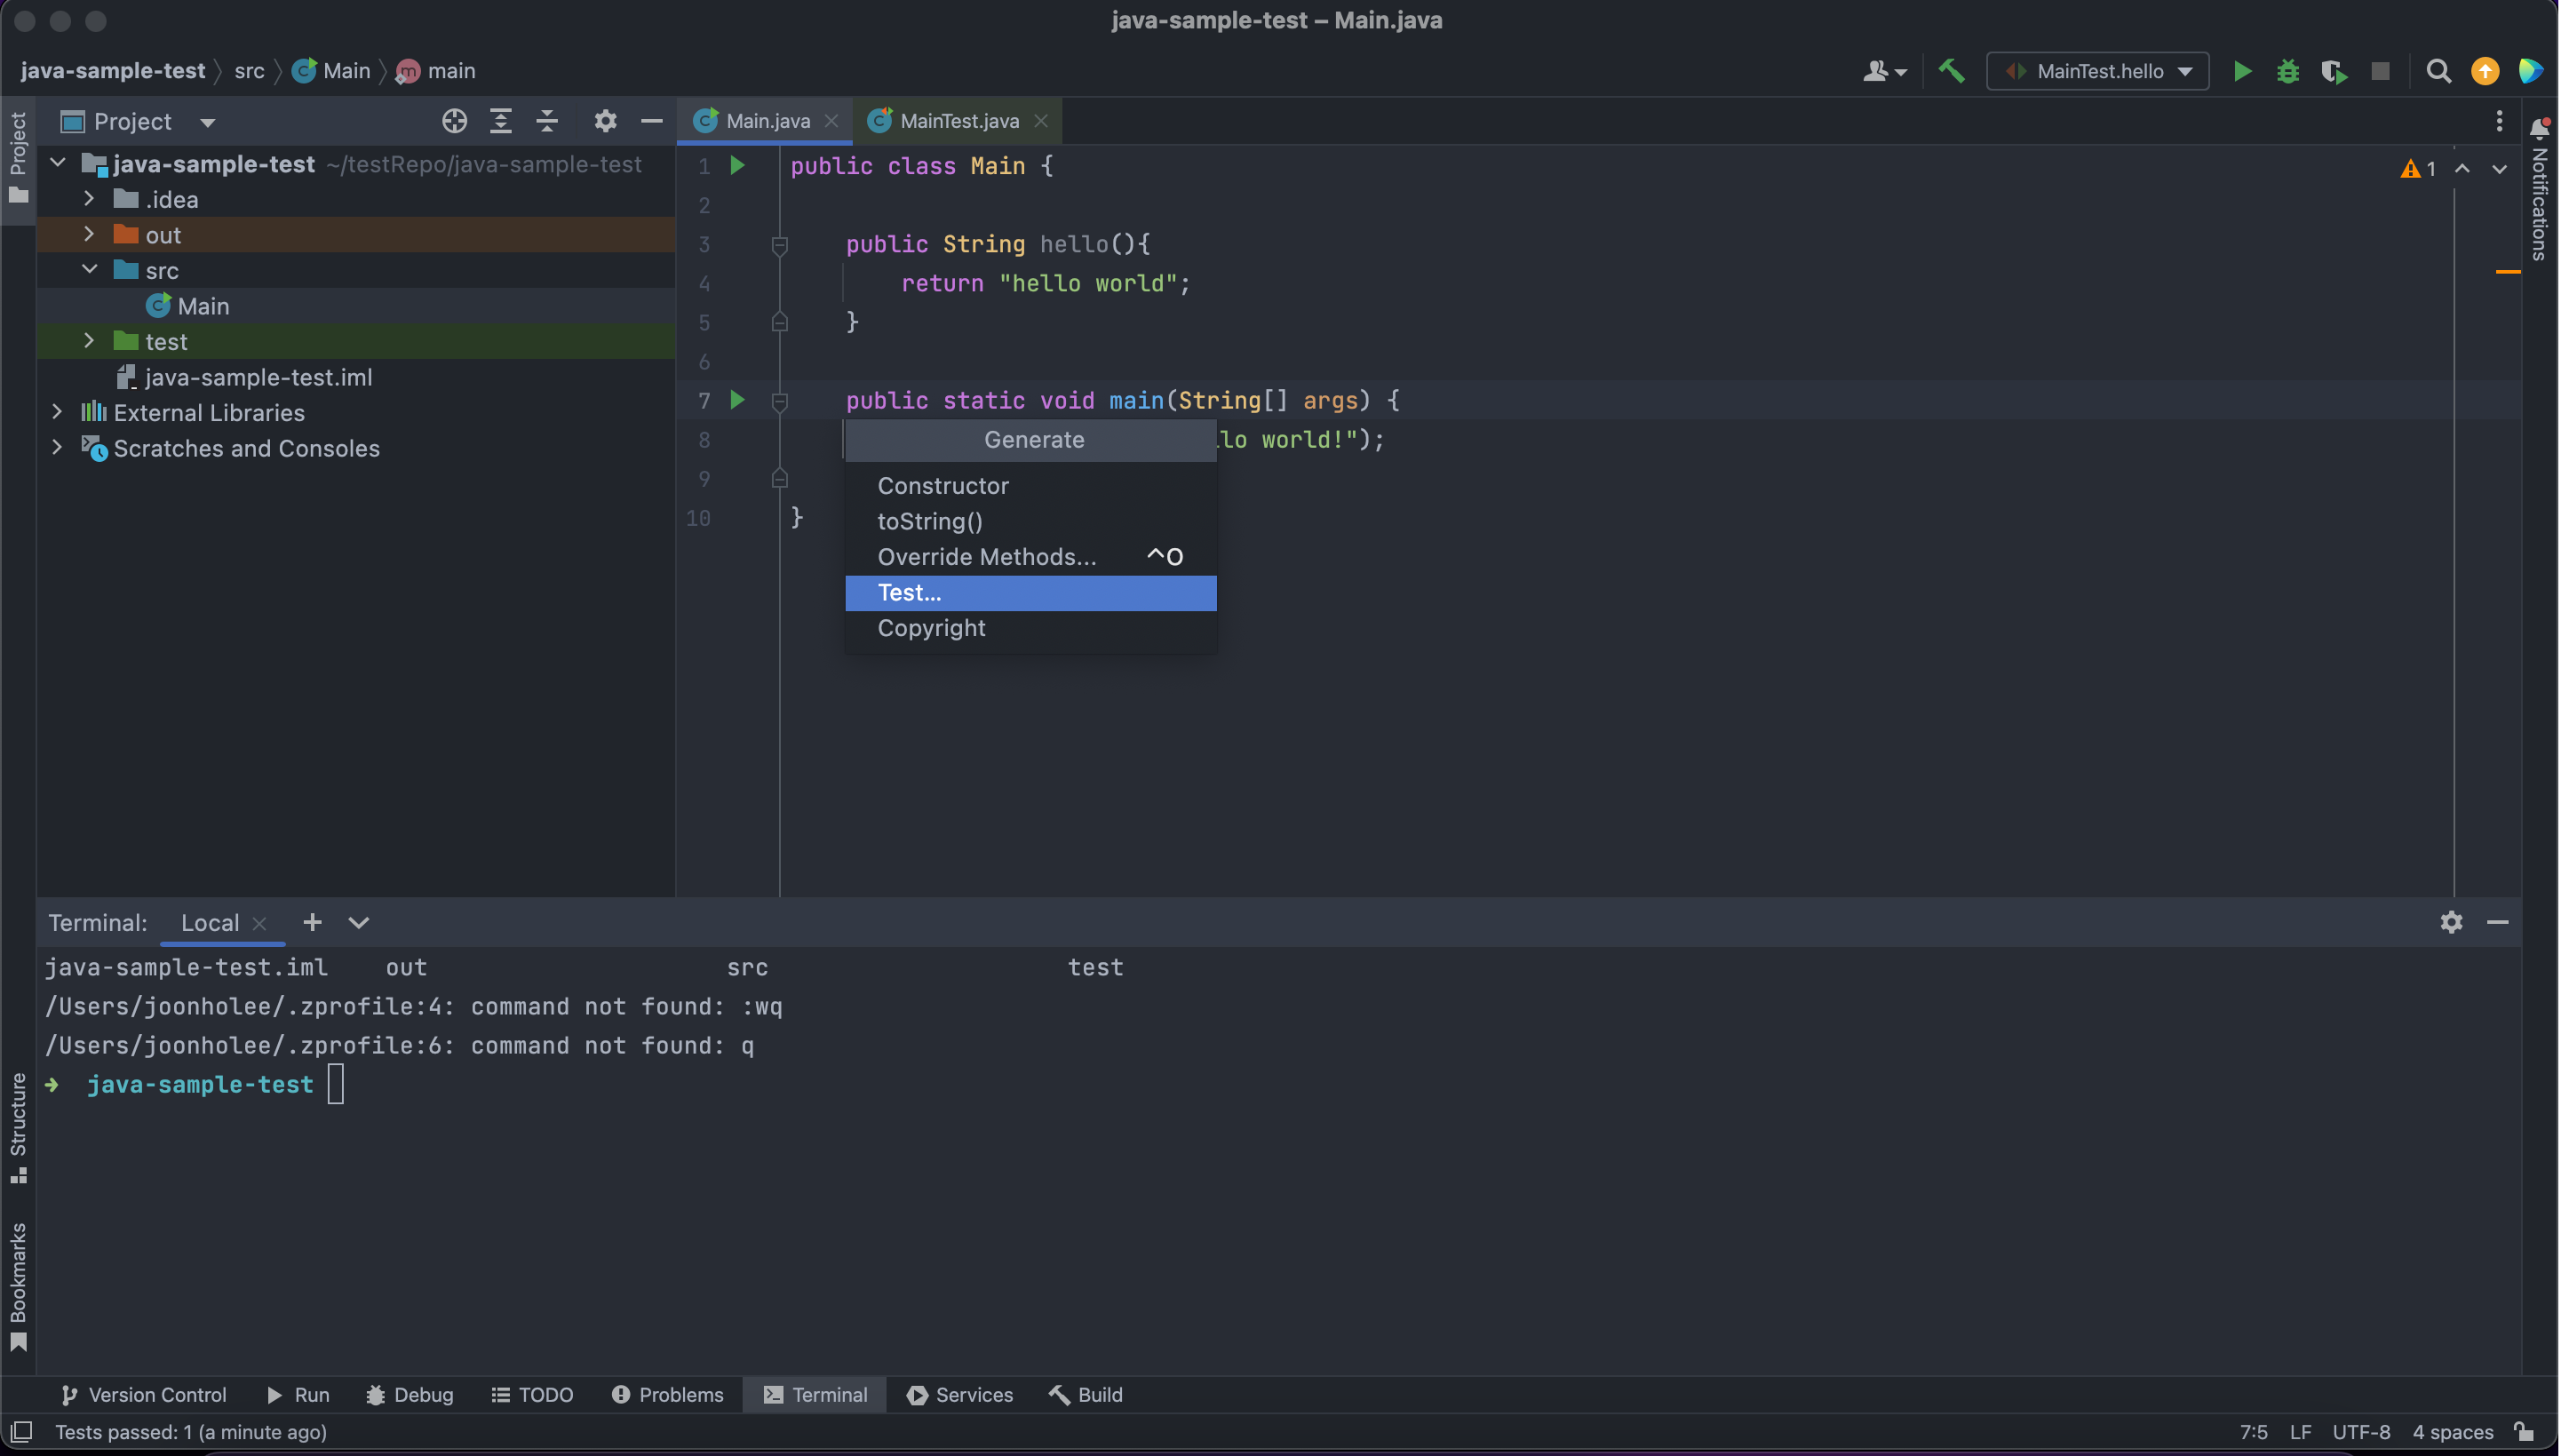Click the Build project hammer icon

point(1951,71)
